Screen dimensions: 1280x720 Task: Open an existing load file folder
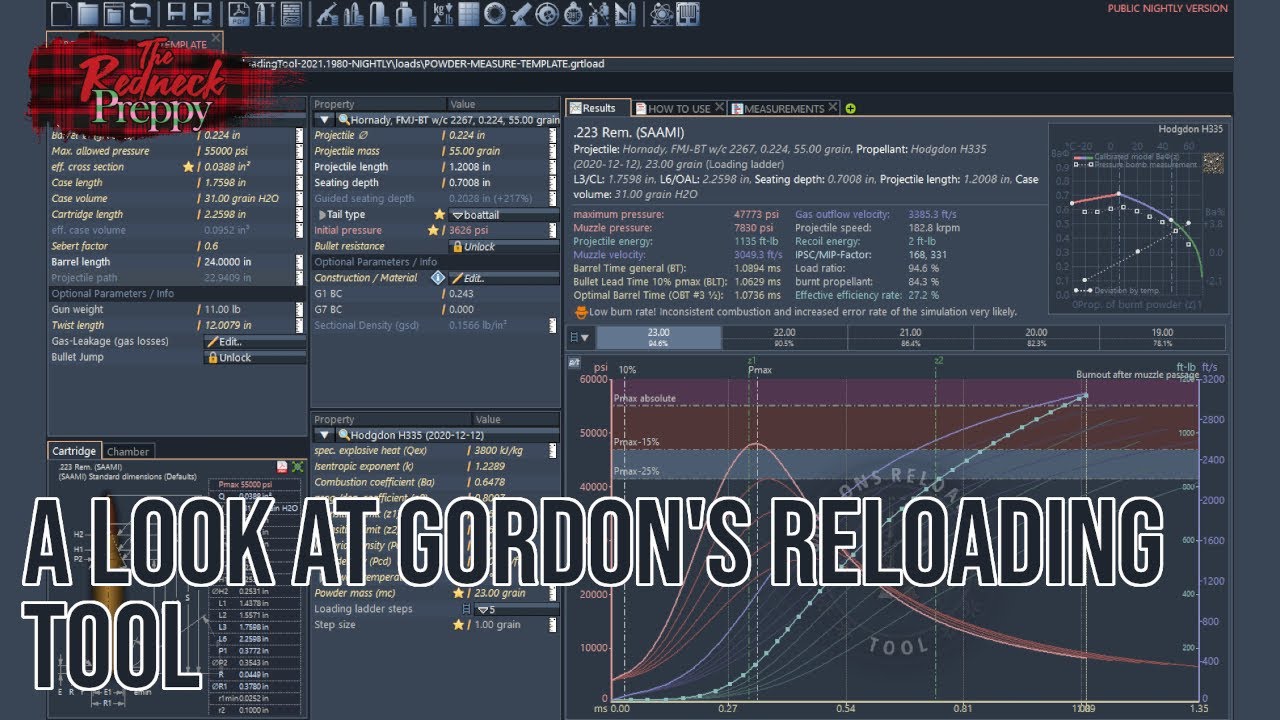88,13
